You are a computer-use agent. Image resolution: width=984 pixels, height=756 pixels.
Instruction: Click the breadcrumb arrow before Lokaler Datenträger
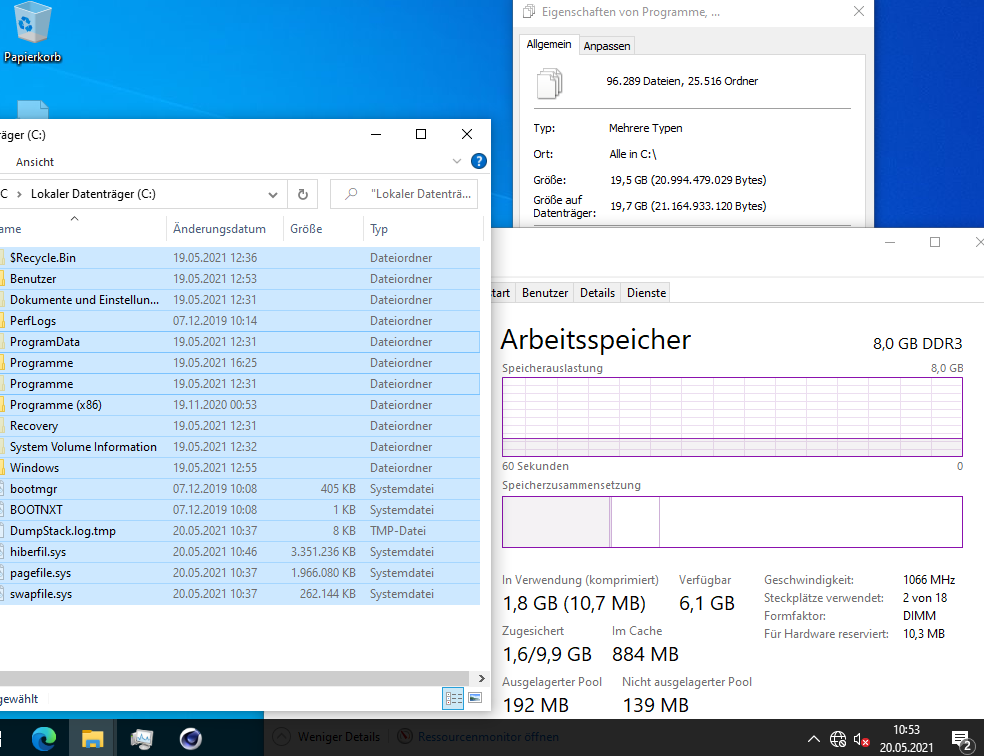[19, 194]
